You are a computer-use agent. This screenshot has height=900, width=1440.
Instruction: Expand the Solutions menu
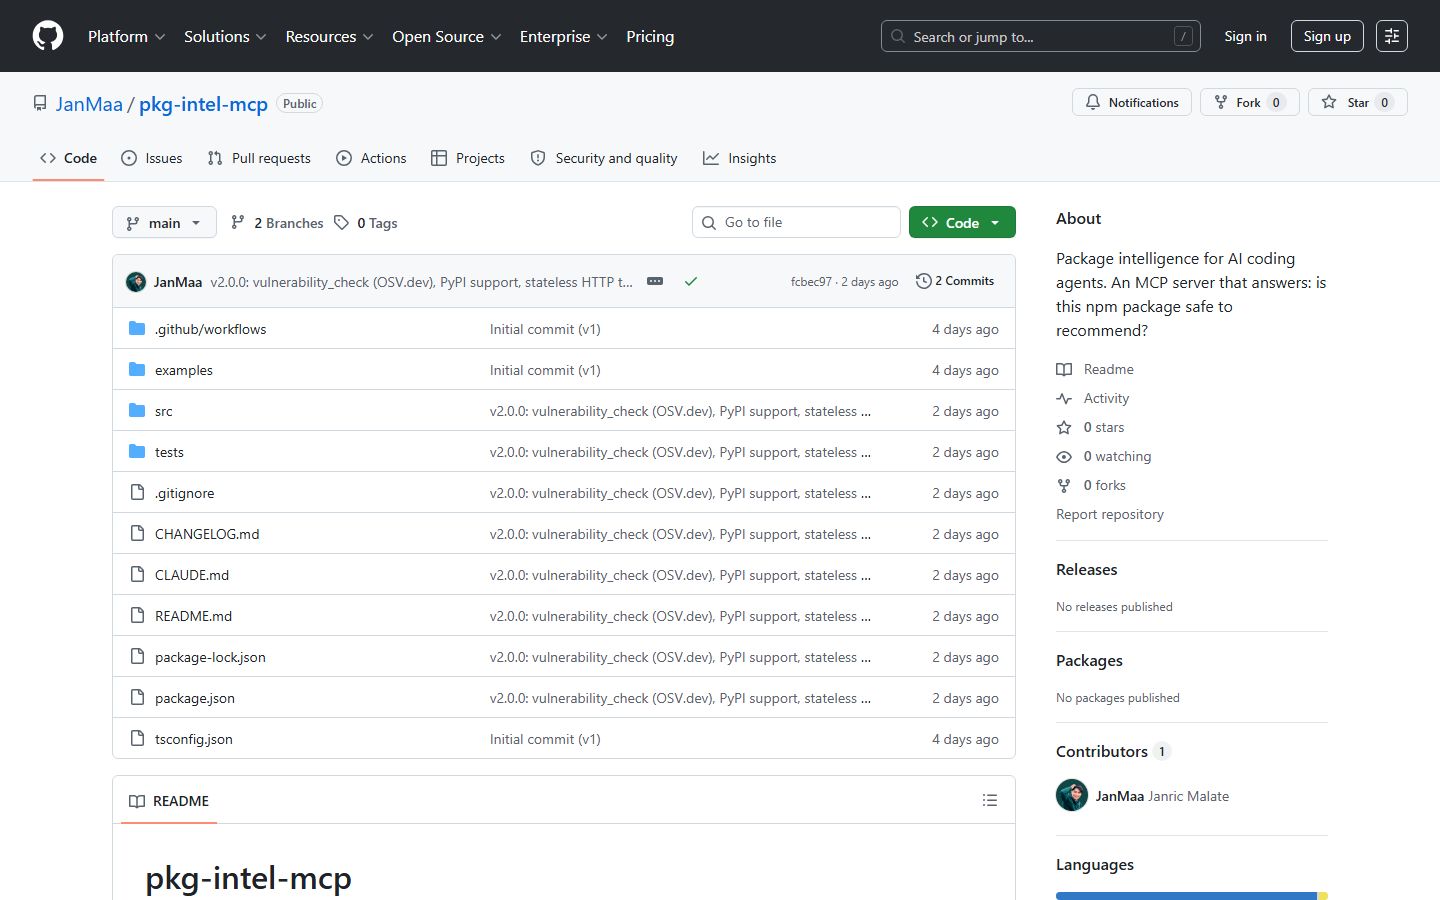click(225, 36)
